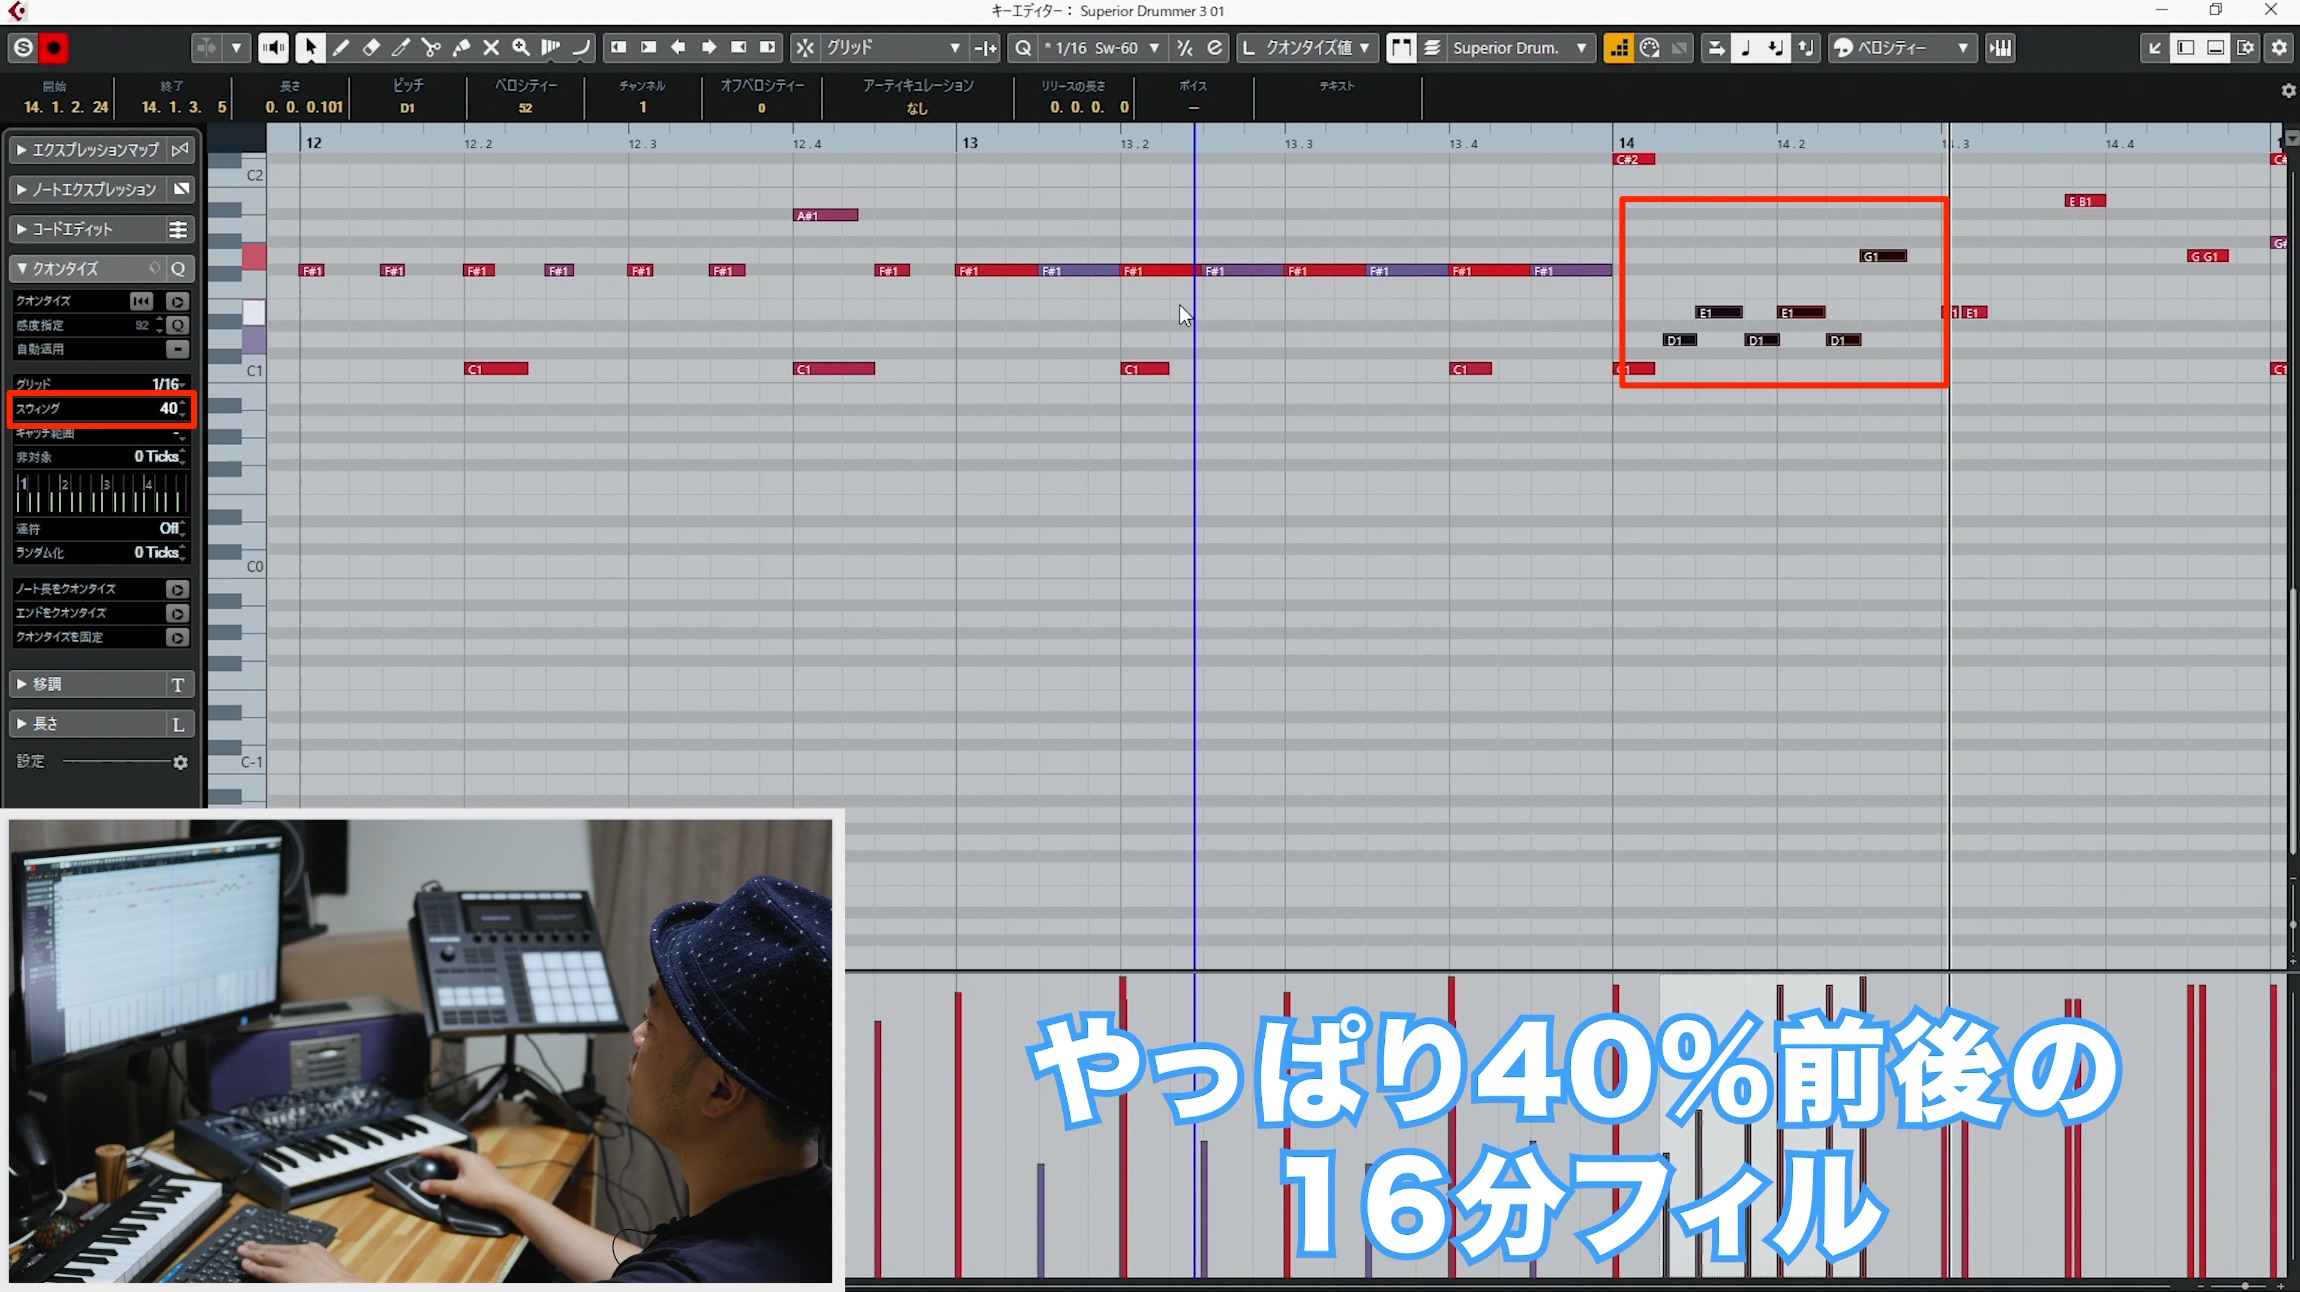Open the Superior Drum part selector dropdown
Image resolution: width=2300 pixels, height=1292 pixels.
click(x=1520, y=47)
